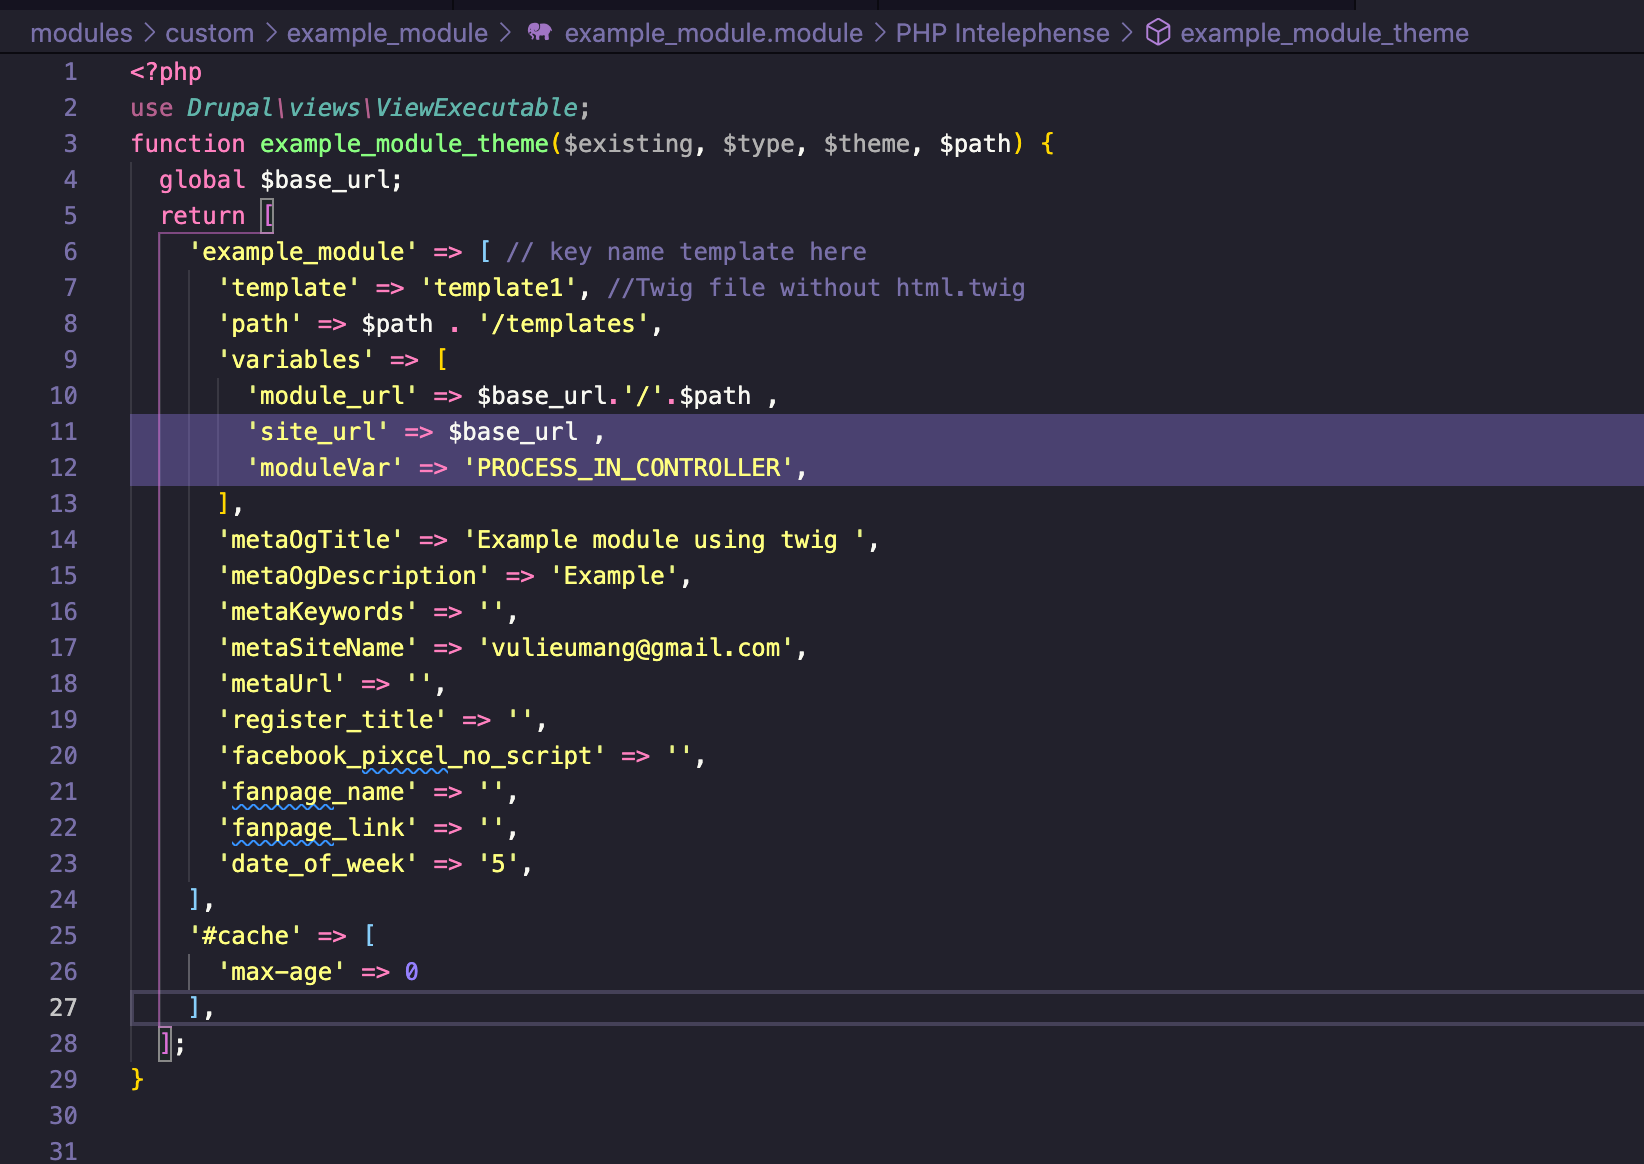
Task: Click the 0 value after max-age
Action: (411, 972)
